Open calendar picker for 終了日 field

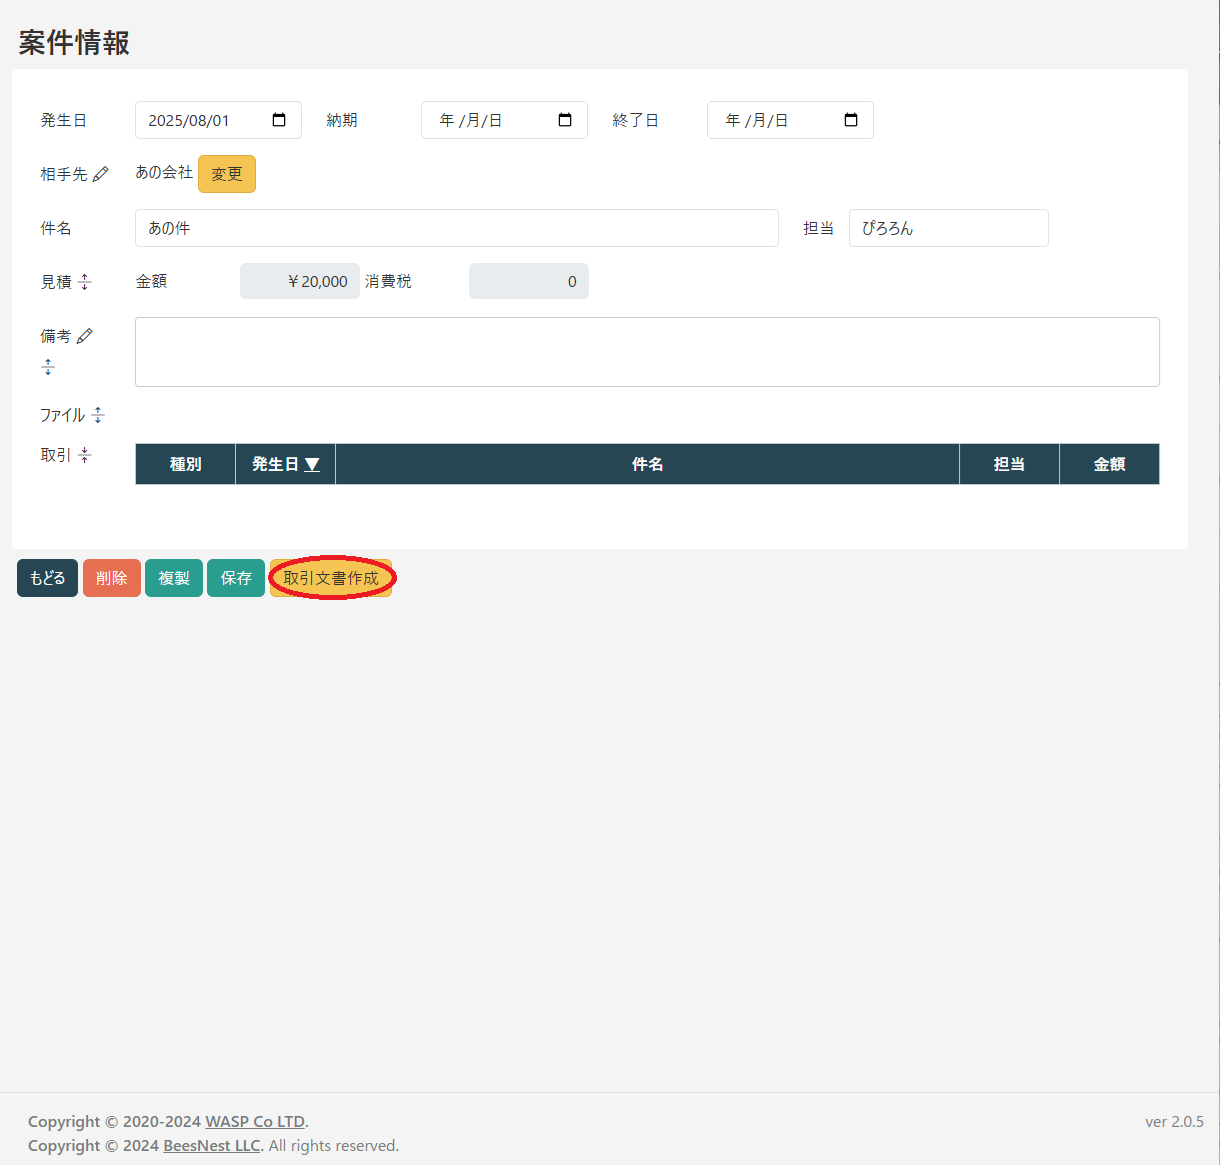(x=851, y=120)
